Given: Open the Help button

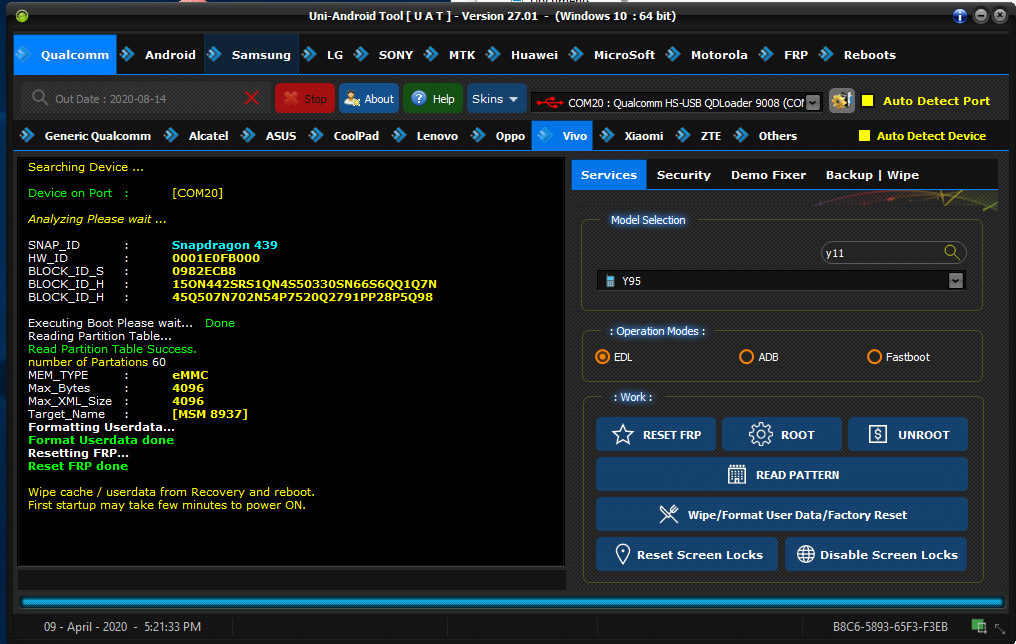Looking at the screenshot, I should pyautogui.click(x=433, y=99).
